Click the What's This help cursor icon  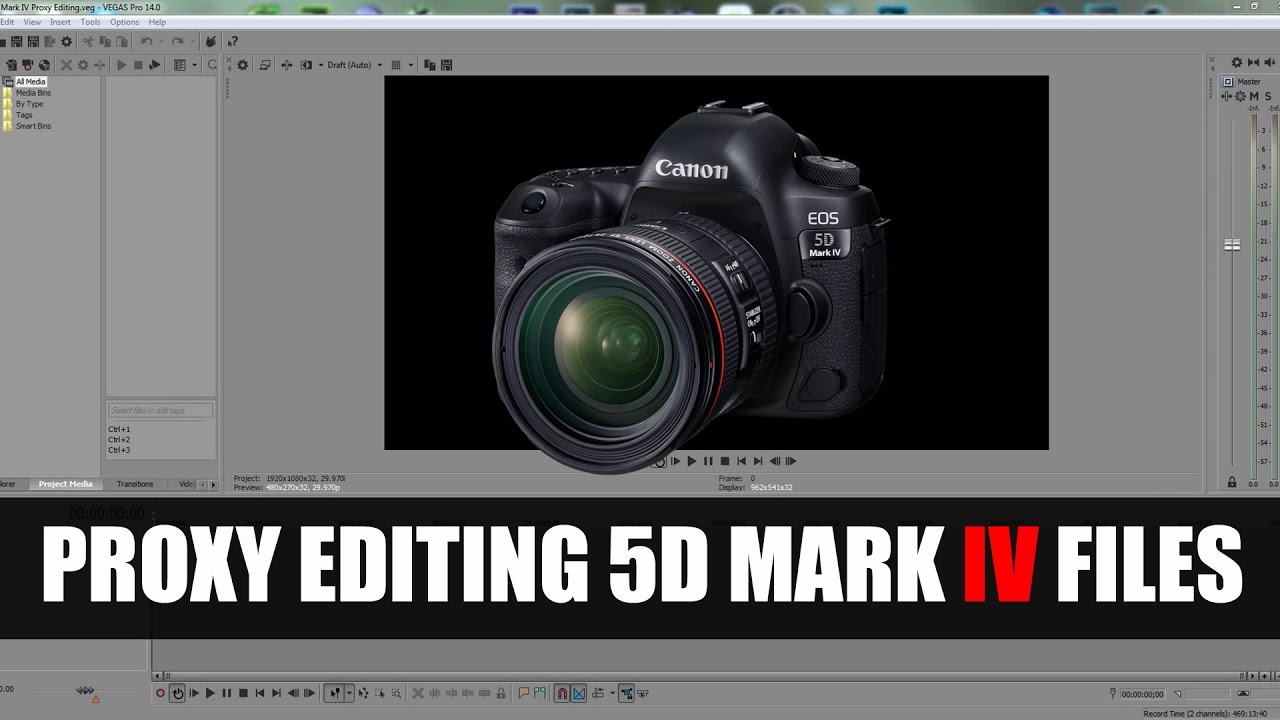point(233,42)
